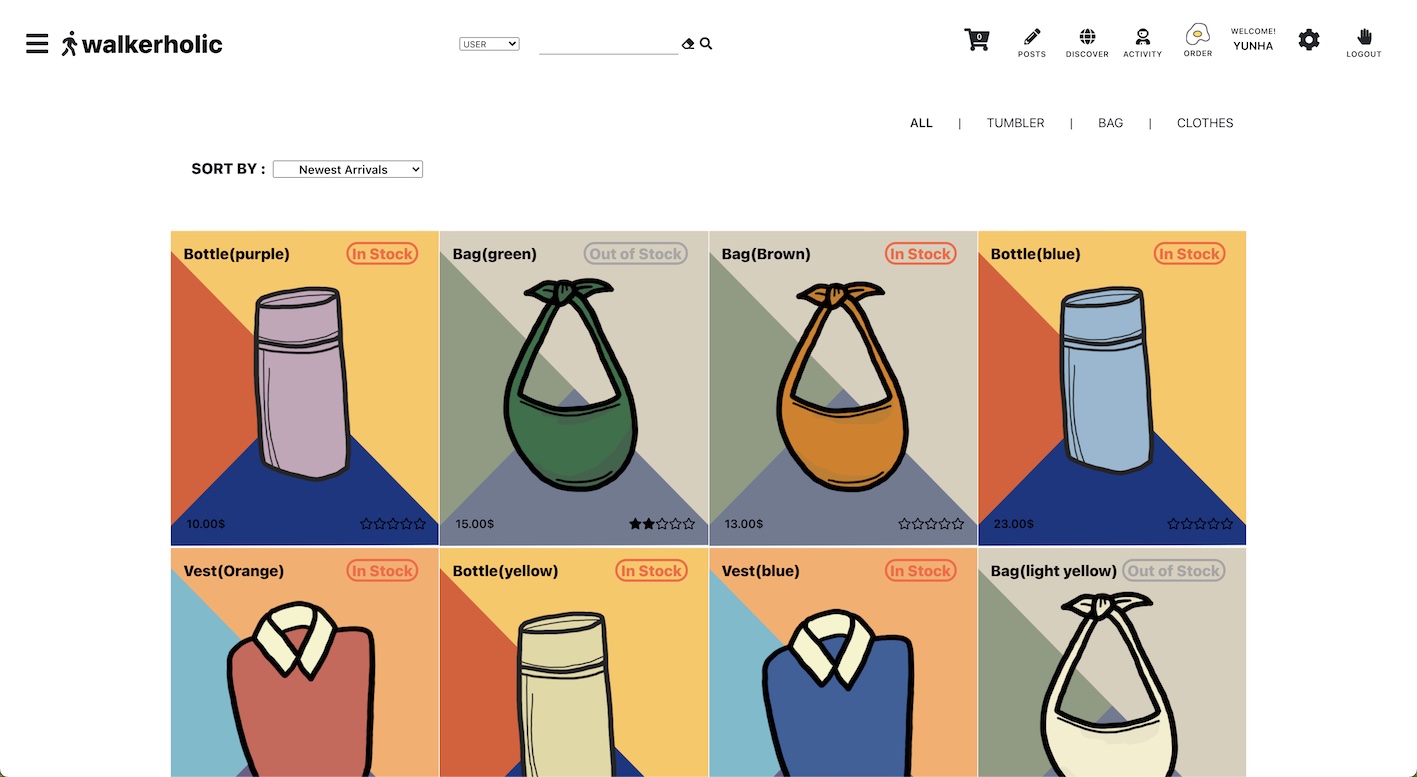Open Discover globe icon
This screenshot has width=1417, height=777.
[1087, 43]
